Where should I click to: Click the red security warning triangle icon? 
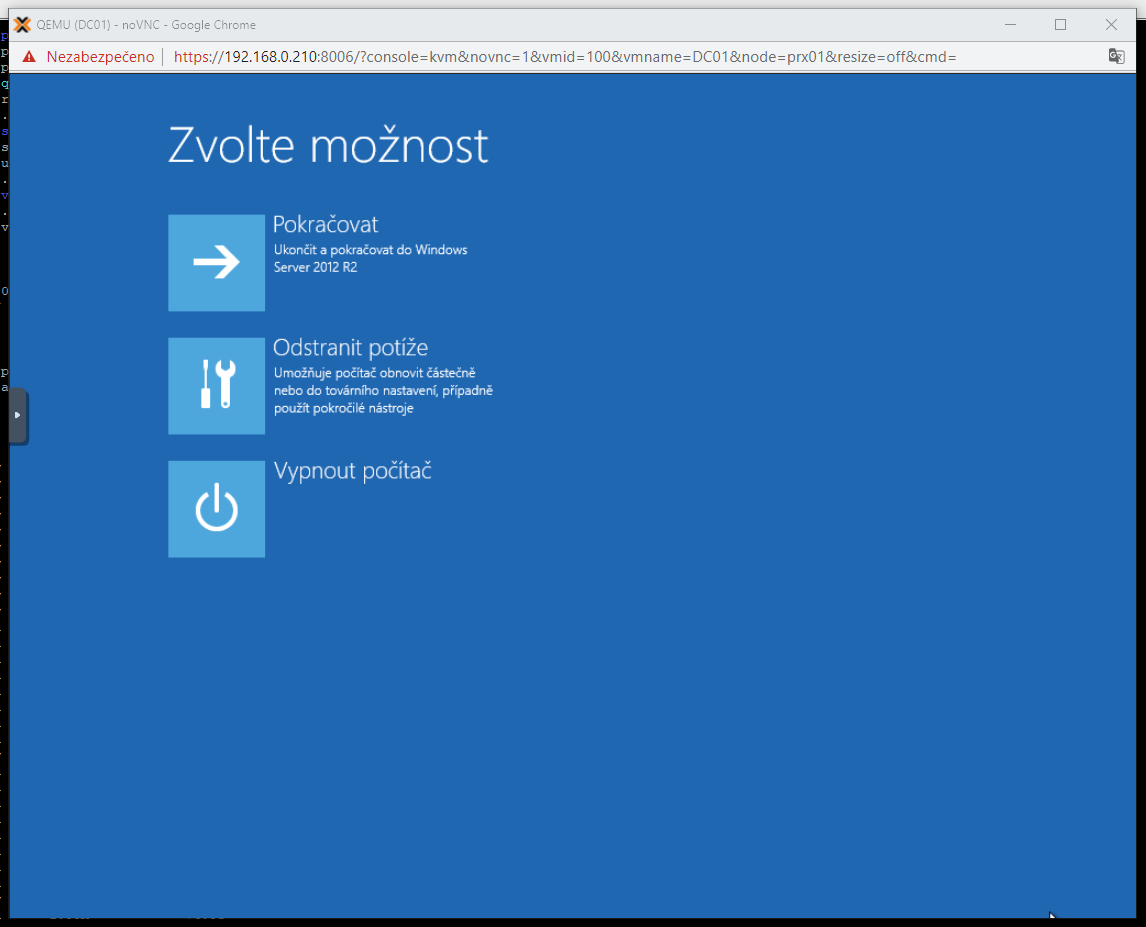tap(29, 57)
